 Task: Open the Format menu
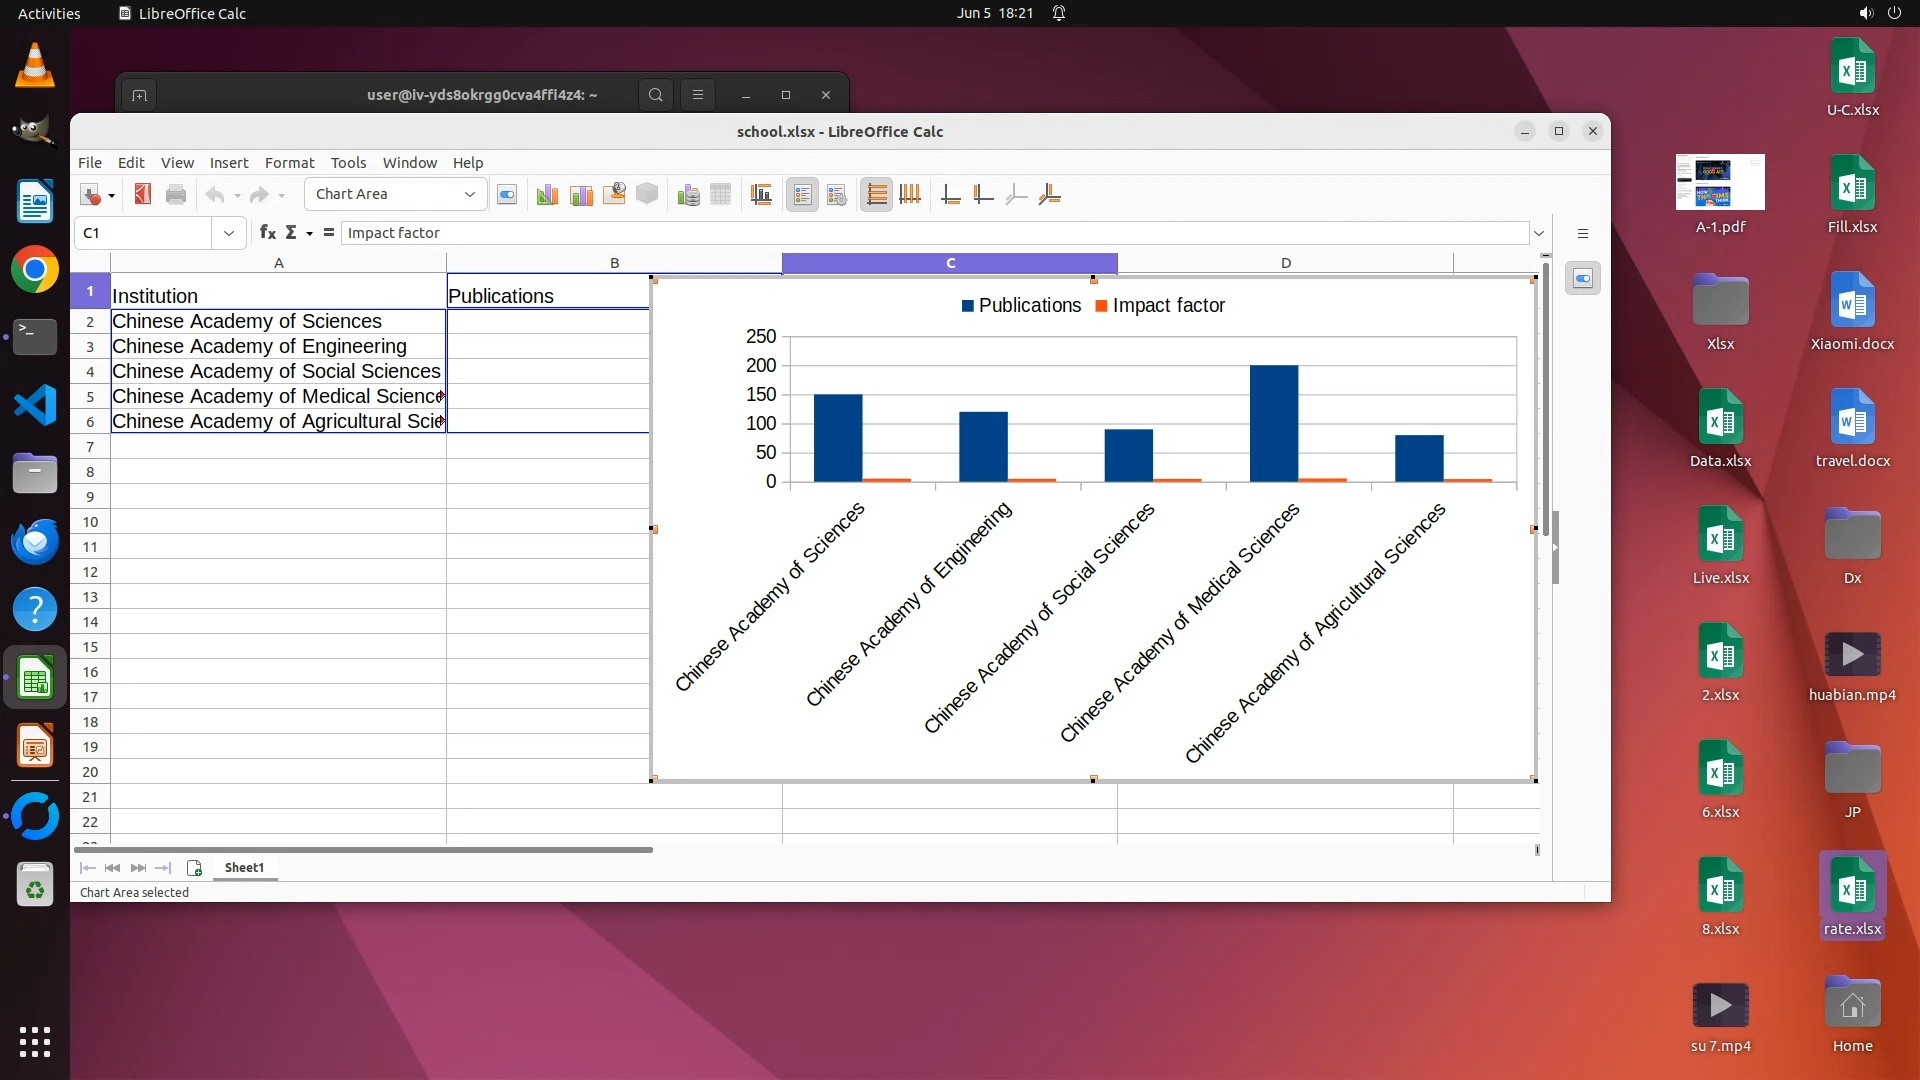coord(289,163)
